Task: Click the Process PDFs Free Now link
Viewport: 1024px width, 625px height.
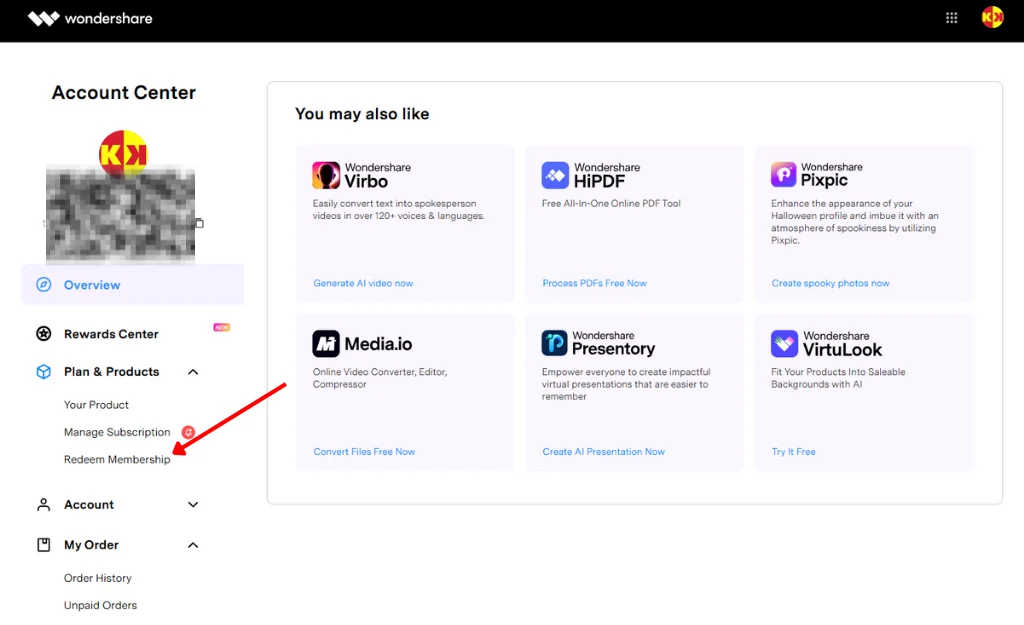Action: click(594, 283)
